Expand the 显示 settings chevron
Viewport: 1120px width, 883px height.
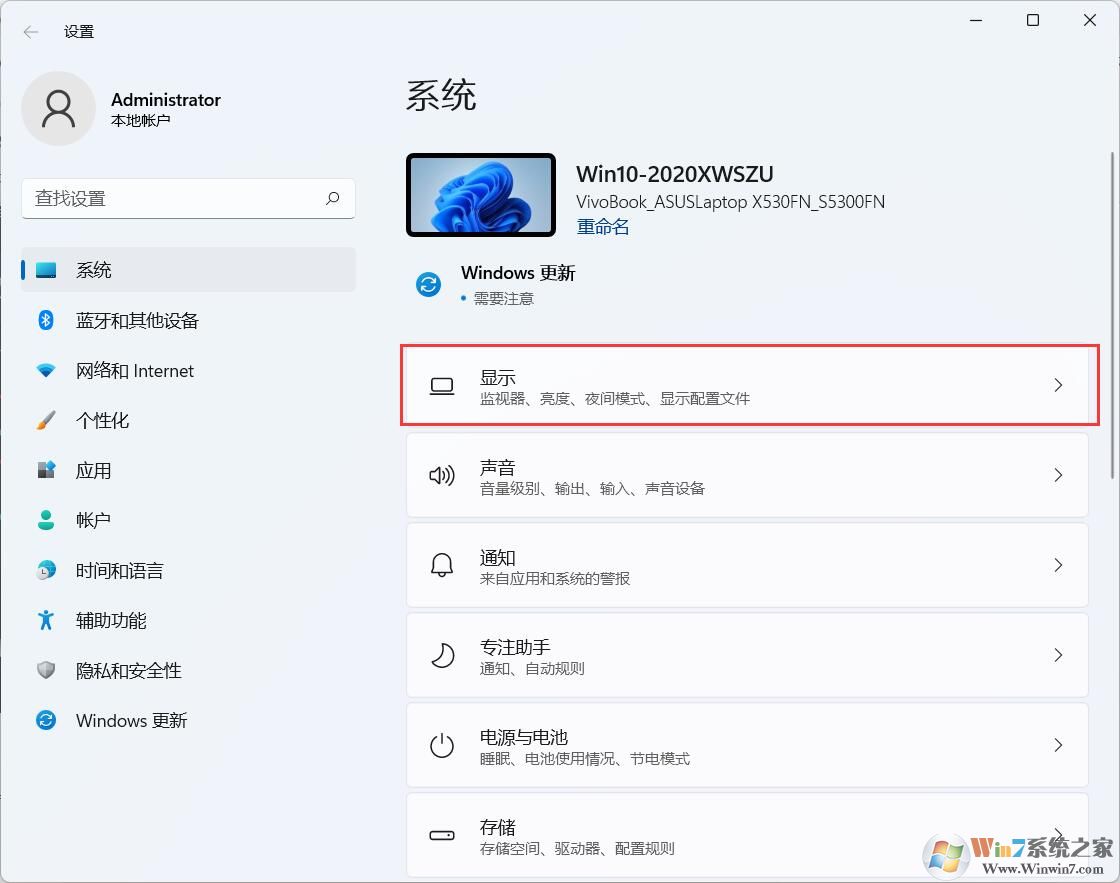click(x=1058, y=385)
